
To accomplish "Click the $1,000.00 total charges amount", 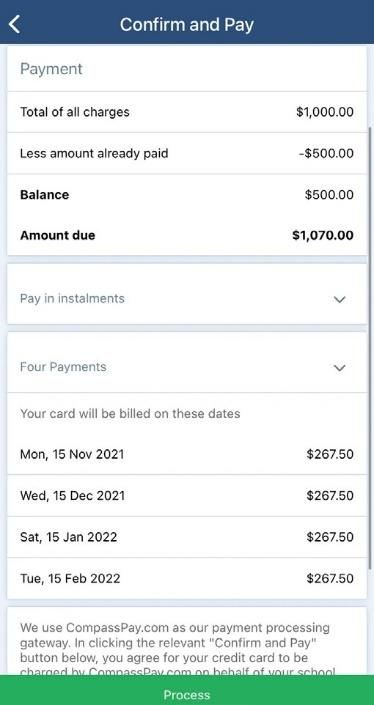I will (325, 112).
